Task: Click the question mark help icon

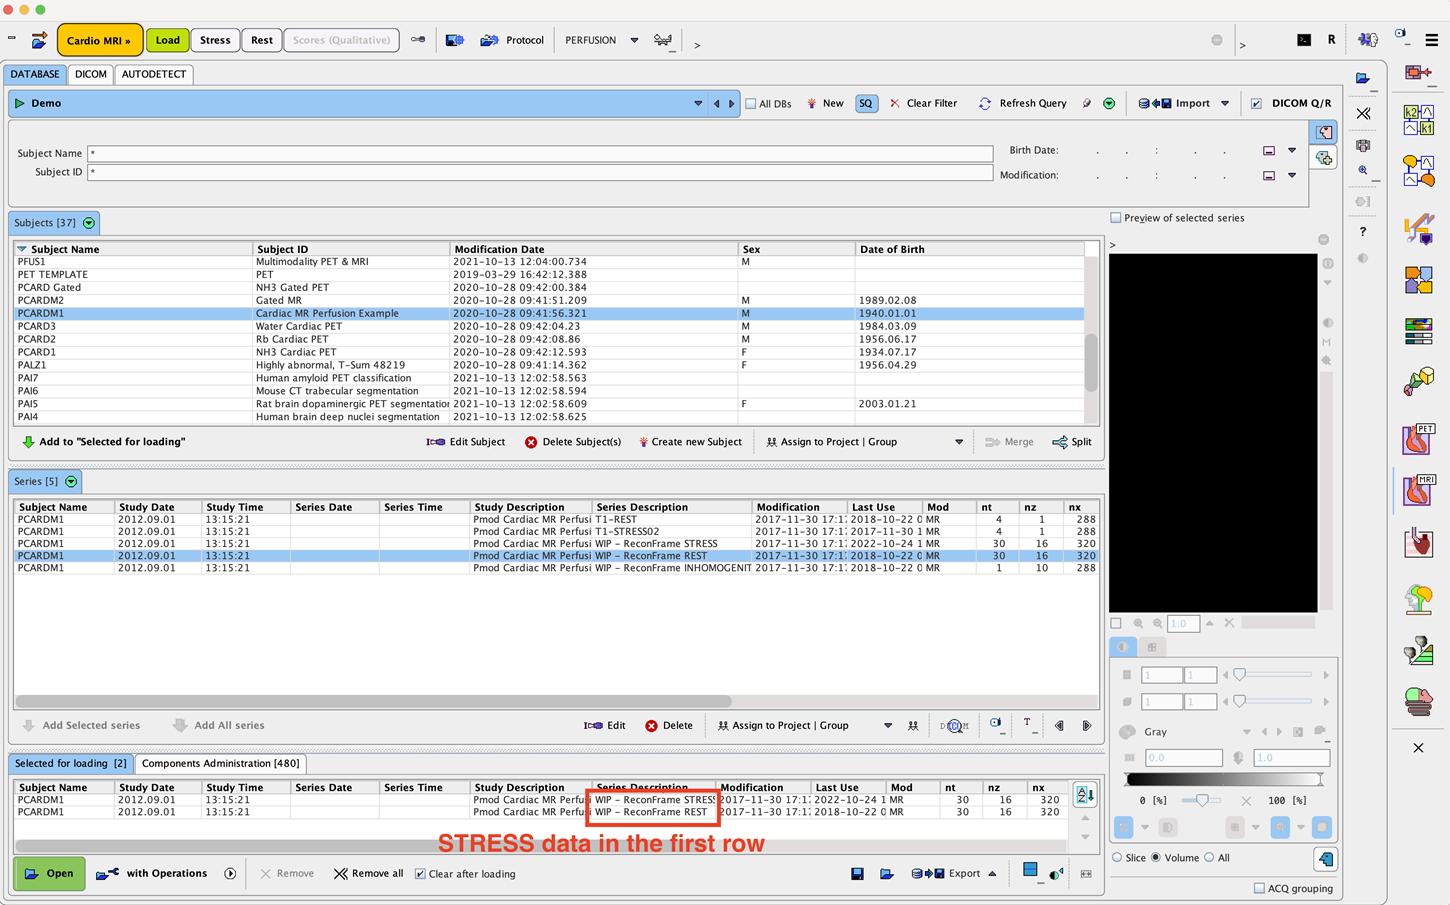Action: (1363, 231)
